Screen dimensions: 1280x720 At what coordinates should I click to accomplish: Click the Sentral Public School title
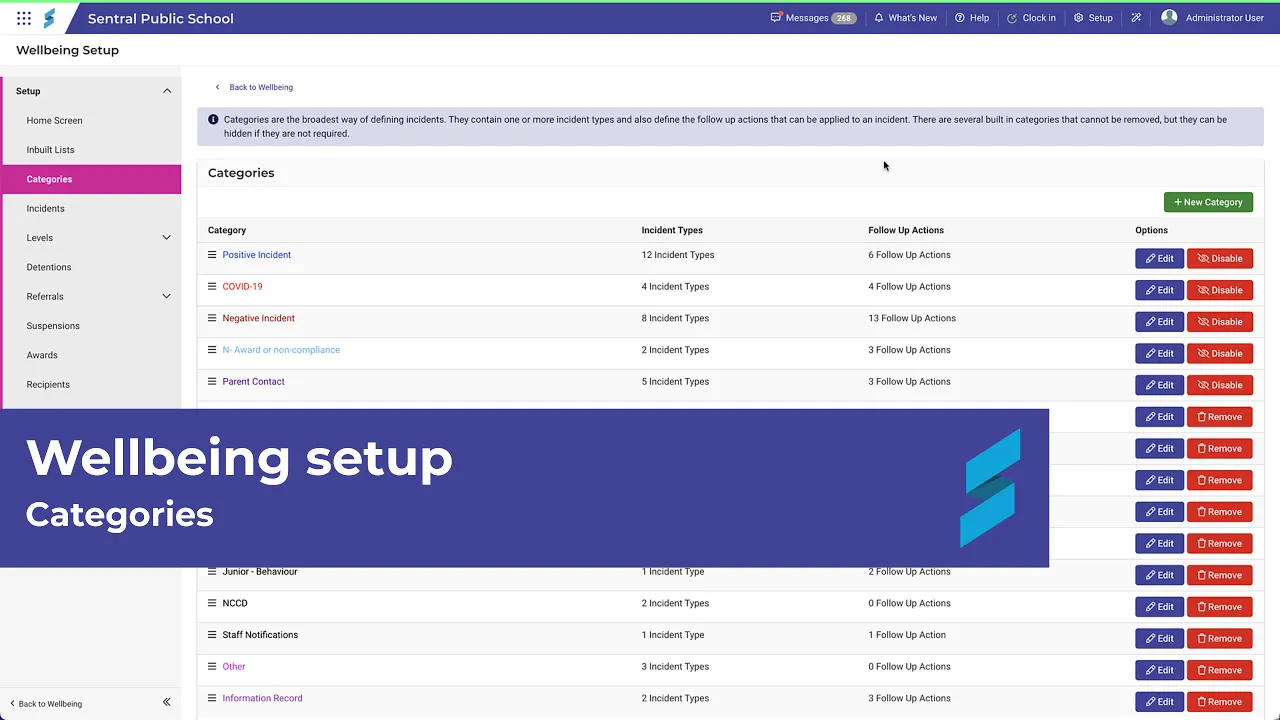[161, 18]
